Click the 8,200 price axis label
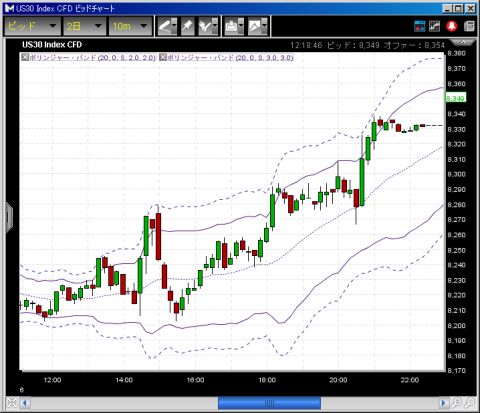Screen dimensions: 480x413 [456, 326]
